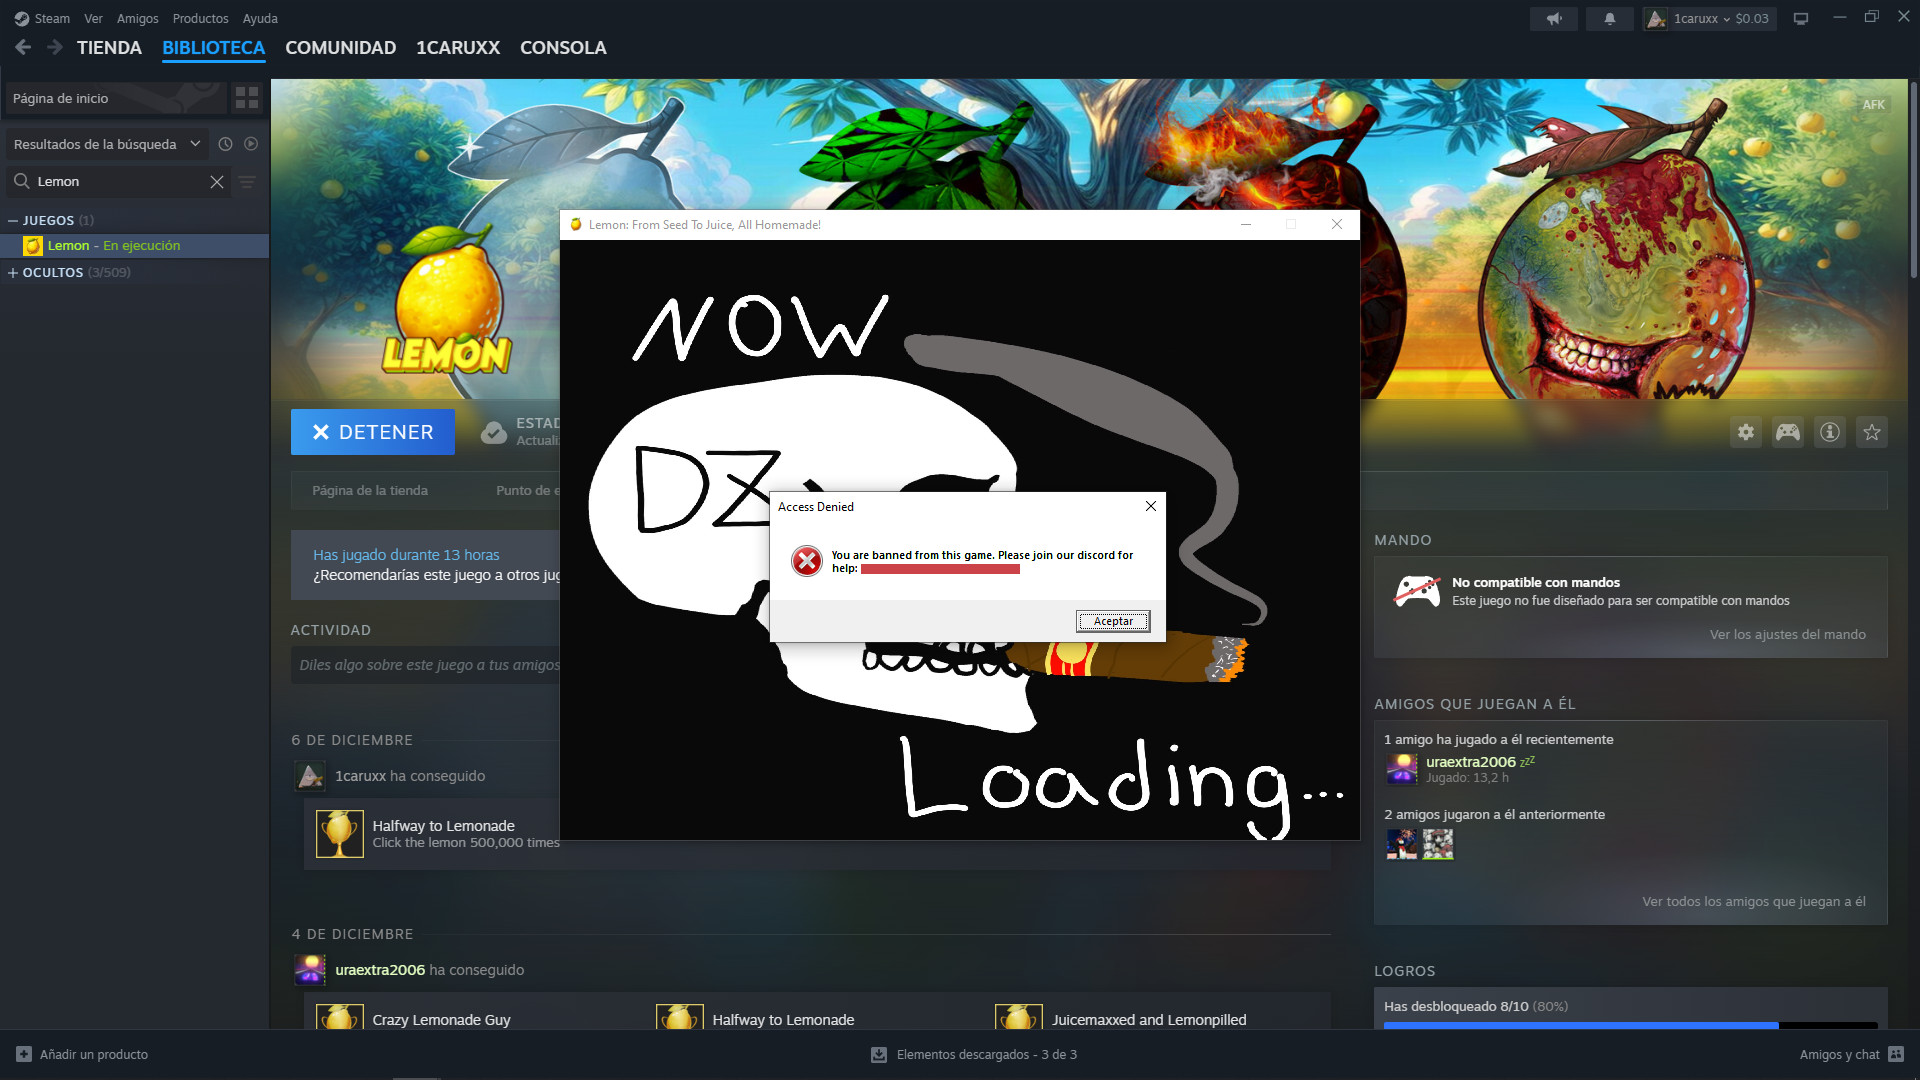Open game settings gear icon
Image resolution: width=1920 pixels, height=1080 pixels.
pos(1746,432)
